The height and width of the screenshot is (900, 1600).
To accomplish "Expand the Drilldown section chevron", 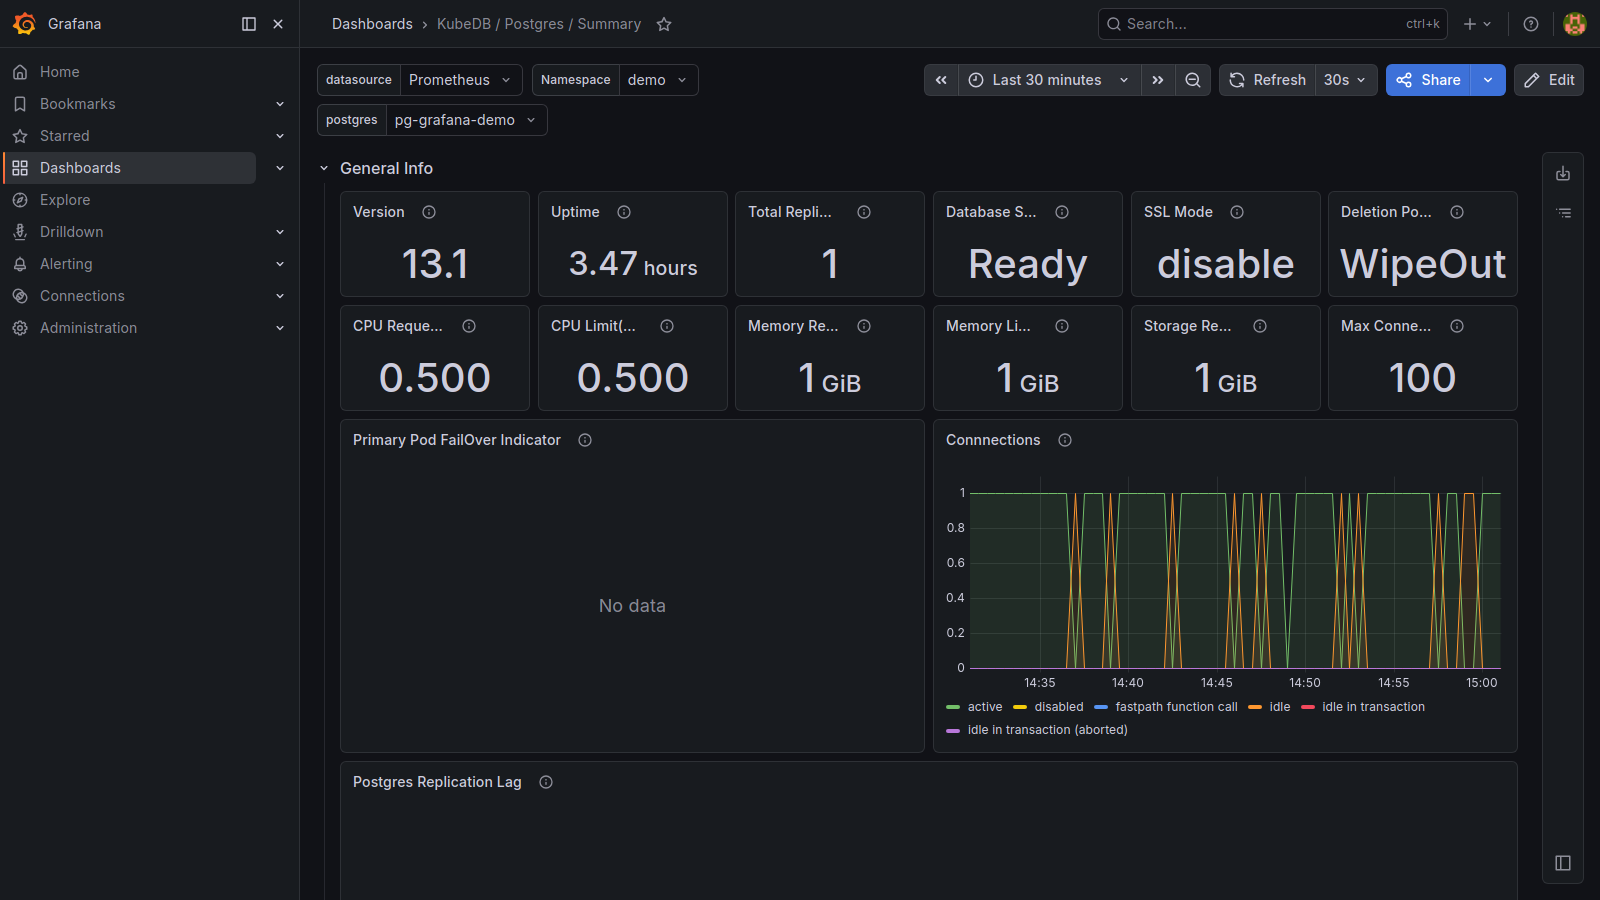I will [280, 232].
